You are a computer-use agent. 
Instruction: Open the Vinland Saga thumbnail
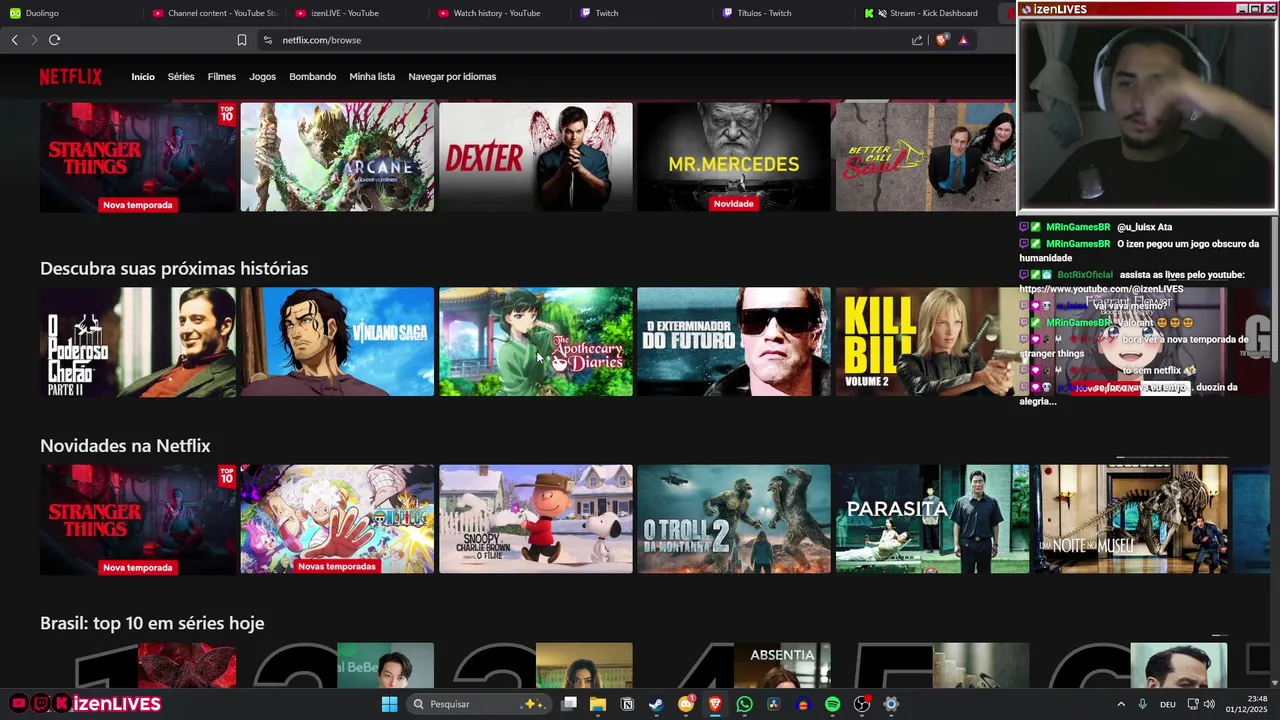click(x=337, y=342)
